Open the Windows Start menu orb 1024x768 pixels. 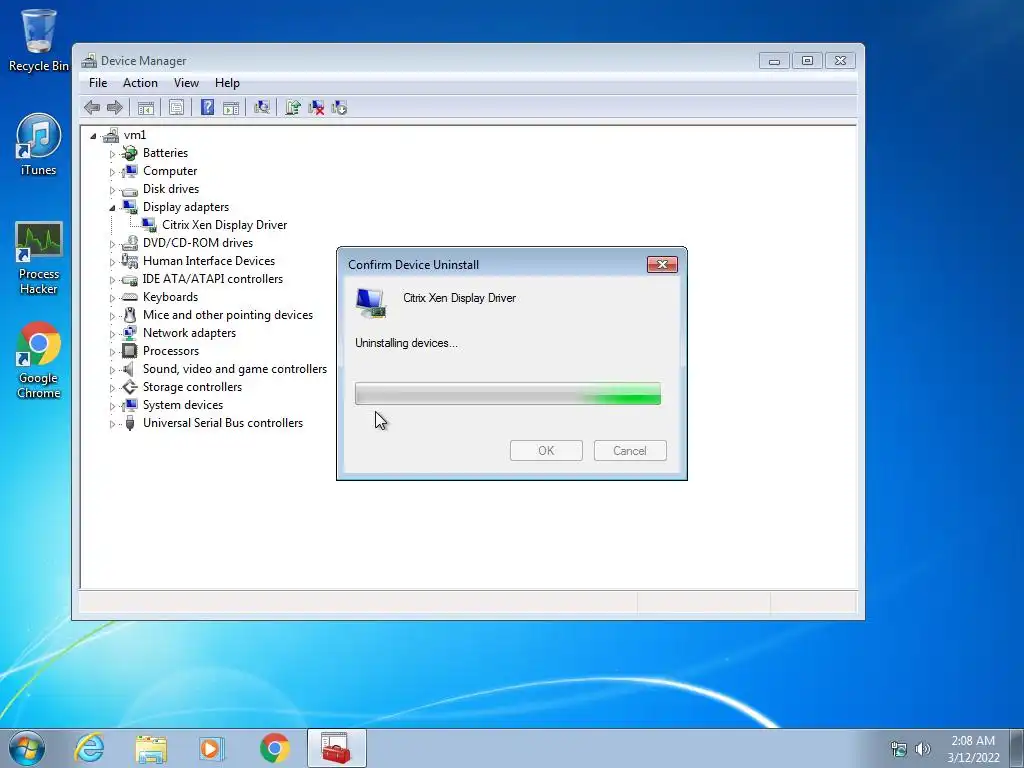tap(27, 748)
